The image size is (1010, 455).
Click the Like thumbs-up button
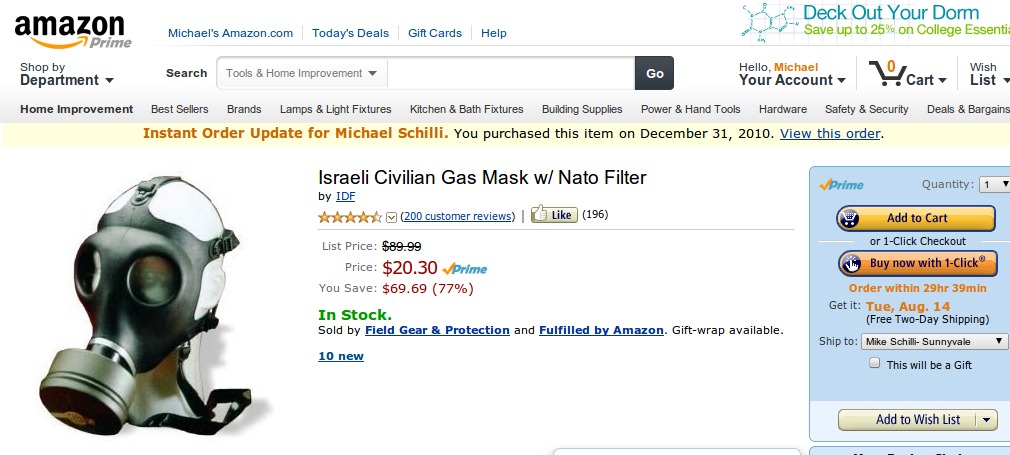coord(553,214)
